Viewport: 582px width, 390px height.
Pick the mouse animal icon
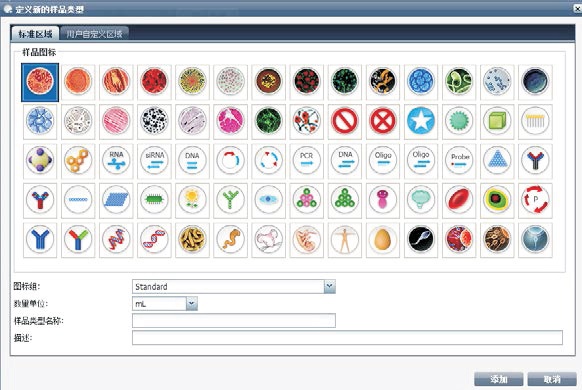point(268,240)
